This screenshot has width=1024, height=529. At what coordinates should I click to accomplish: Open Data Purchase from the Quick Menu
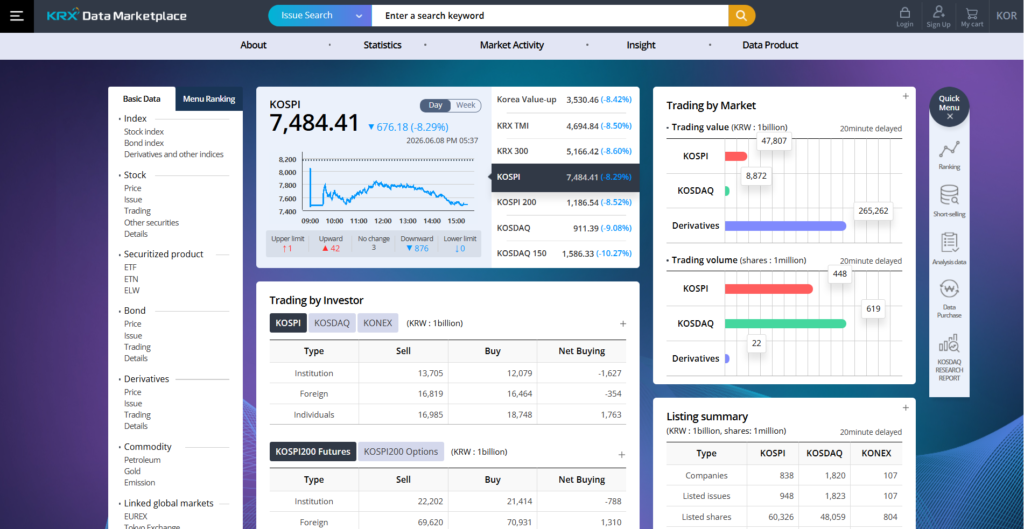pyautogui.click(x=950, y=299)
